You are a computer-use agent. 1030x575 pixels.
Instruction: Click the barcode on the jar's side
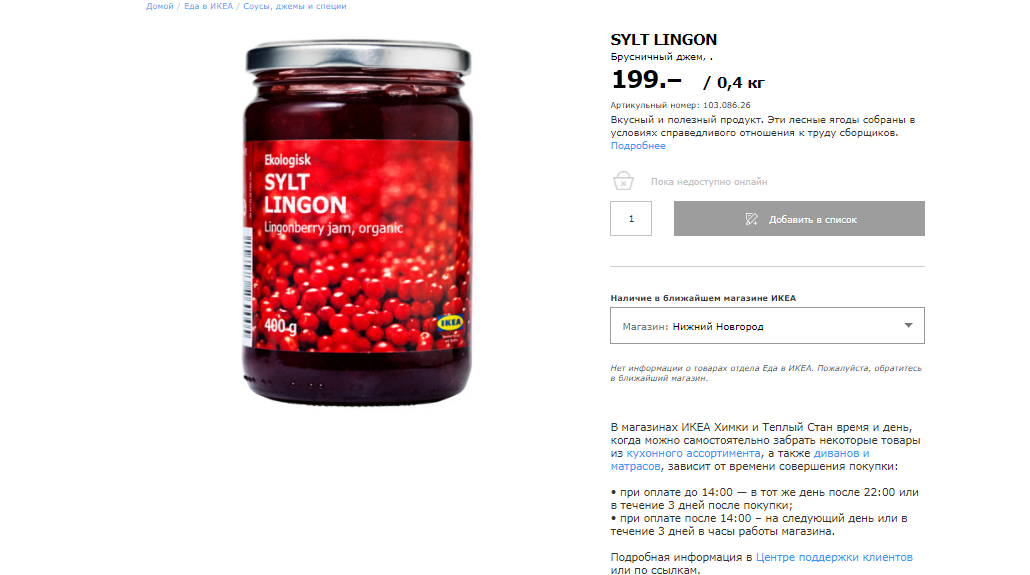pos(248,288)
